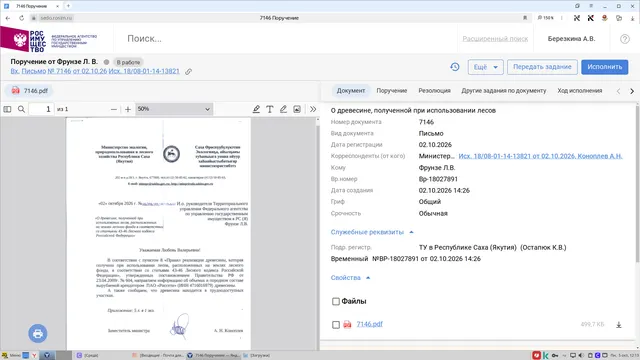Viewport: 640px width, 360px height.
Task: Download the 7146.pdf file via arrow icon
Action: 619,324
